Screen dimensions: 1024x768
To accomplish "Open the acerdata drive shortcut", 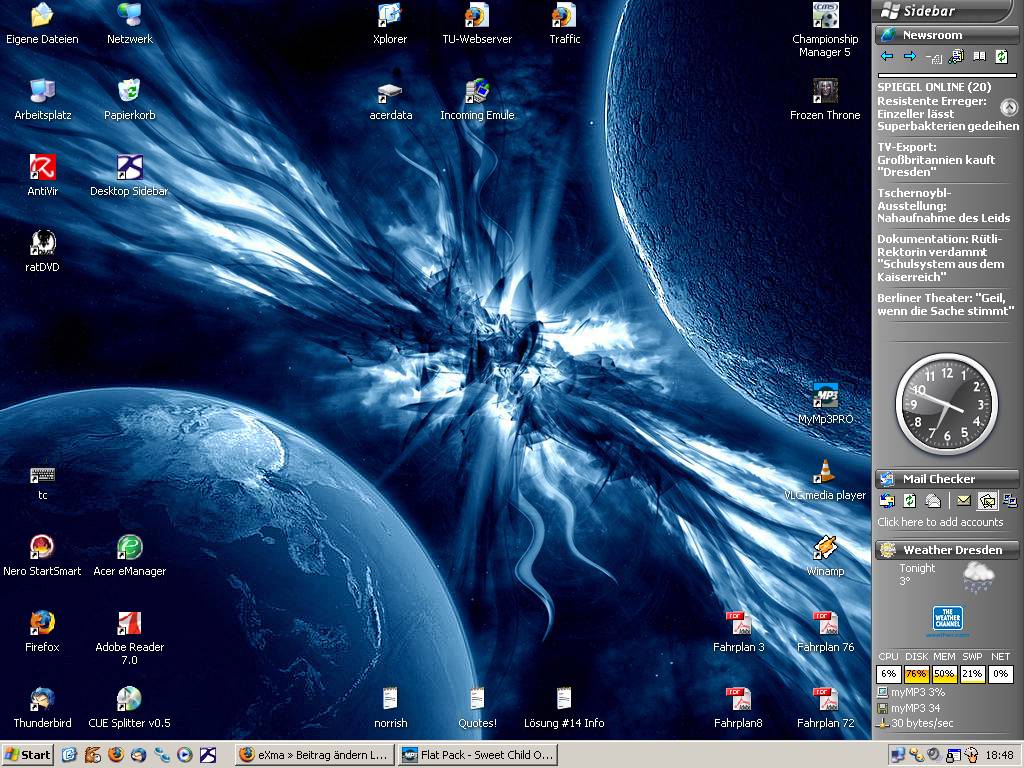I will click(391, 100).
